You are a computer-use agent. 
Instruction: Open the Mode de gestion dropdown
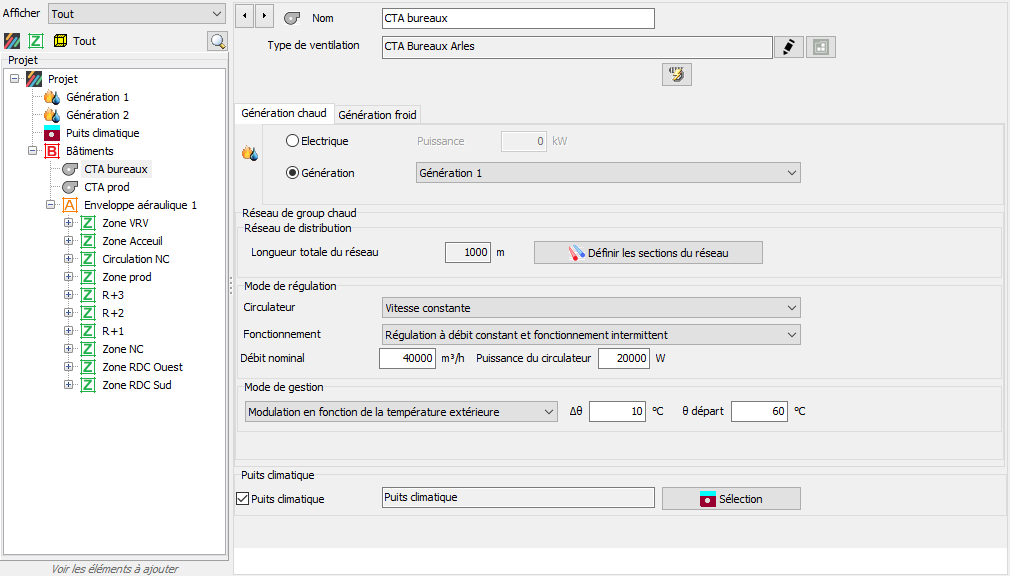[401, 412]
